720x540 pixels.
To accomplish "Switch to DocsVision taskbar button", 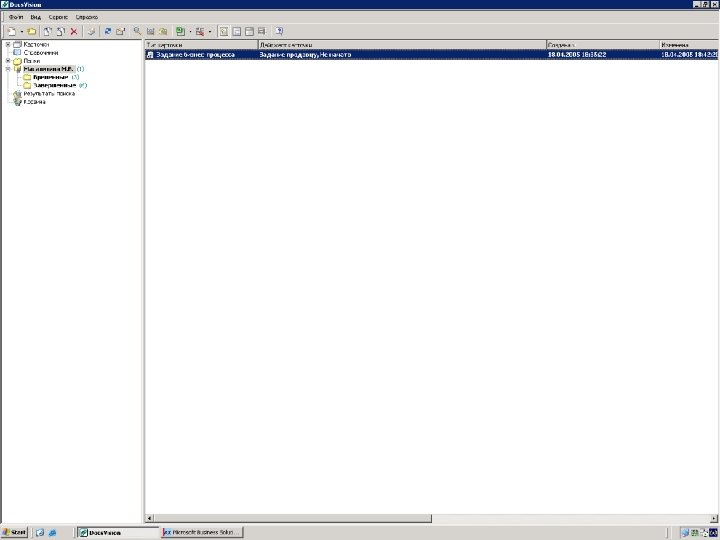I will (118, 532).
